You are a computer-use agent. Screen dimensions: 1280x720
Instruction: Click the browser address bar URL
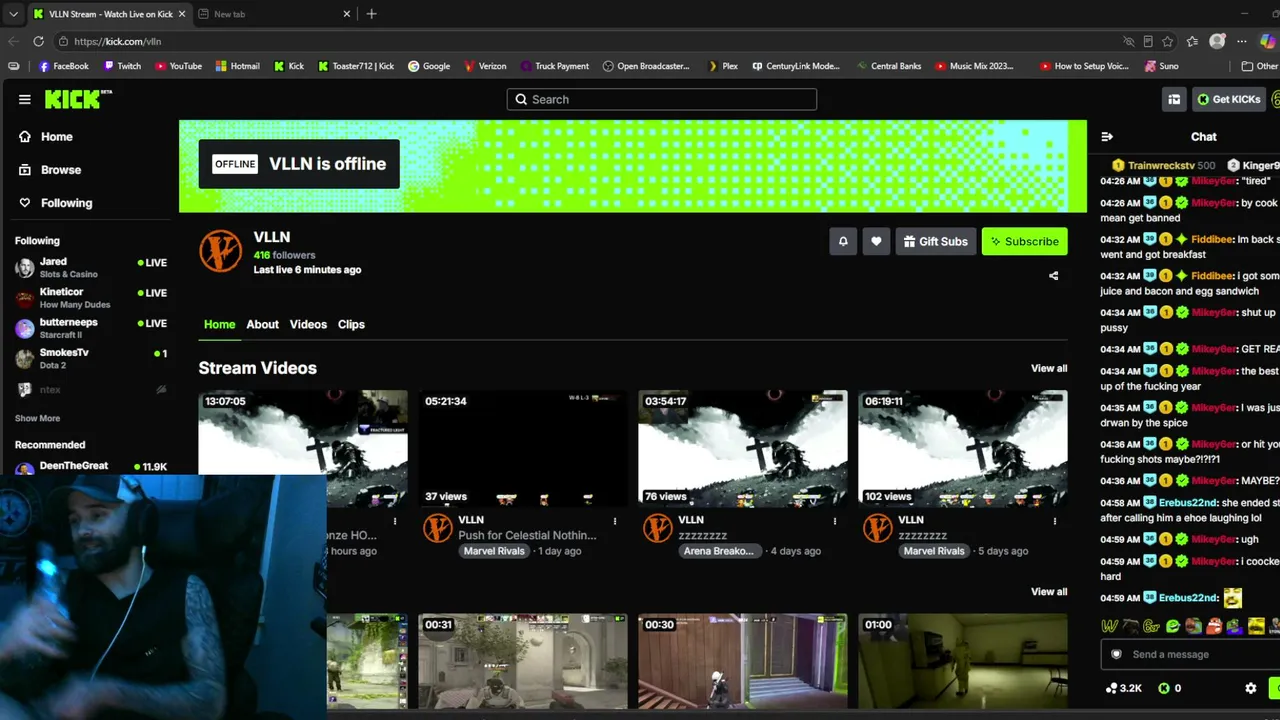pyautogui.click(x=117, y=41)
